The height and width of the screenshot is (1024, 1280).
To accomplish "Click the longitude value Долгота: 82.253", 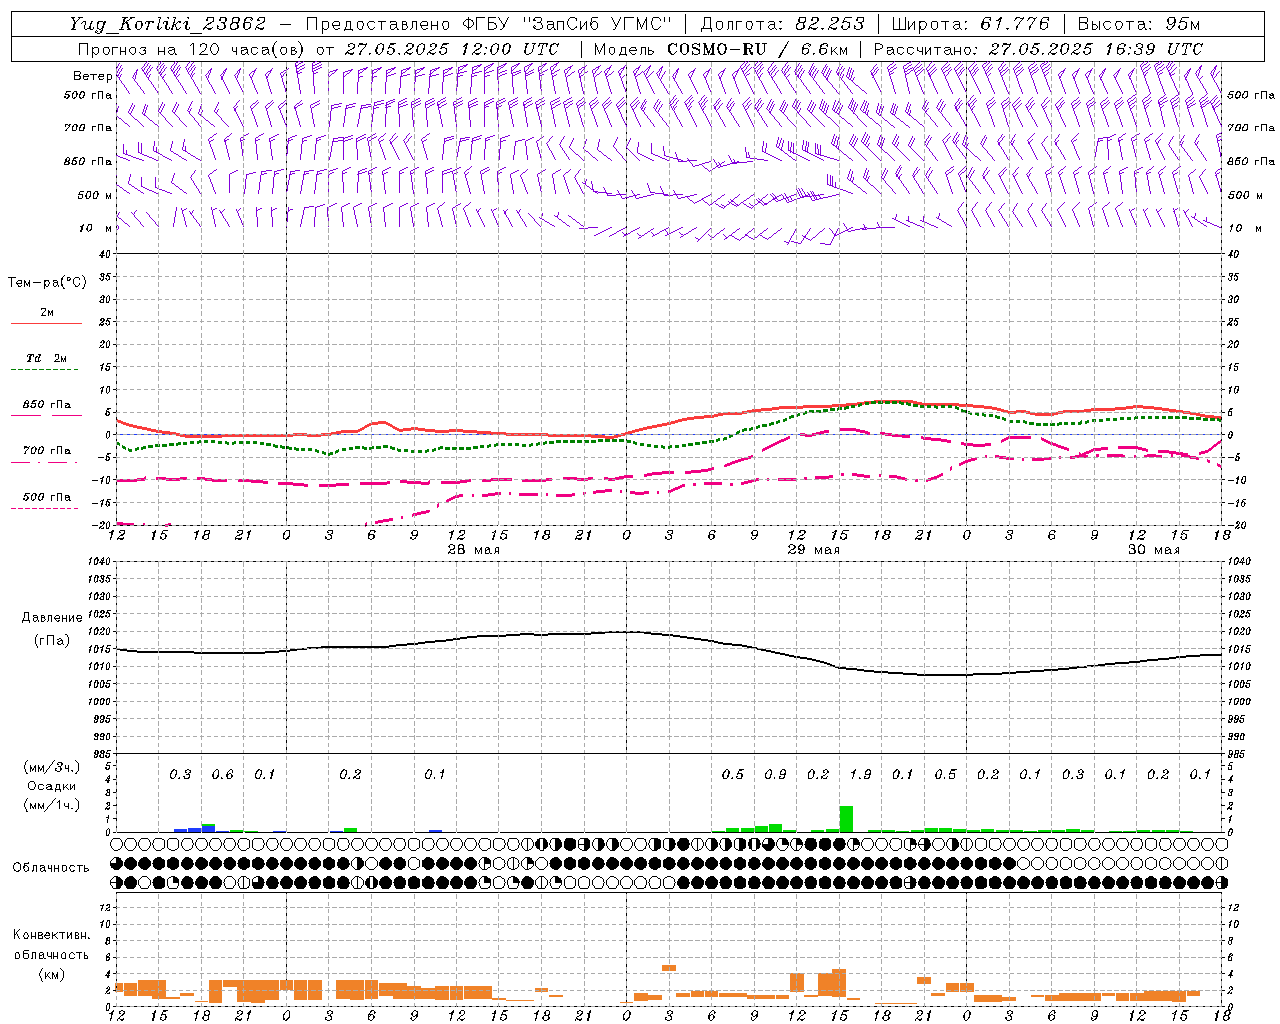I will click(783, 24).
